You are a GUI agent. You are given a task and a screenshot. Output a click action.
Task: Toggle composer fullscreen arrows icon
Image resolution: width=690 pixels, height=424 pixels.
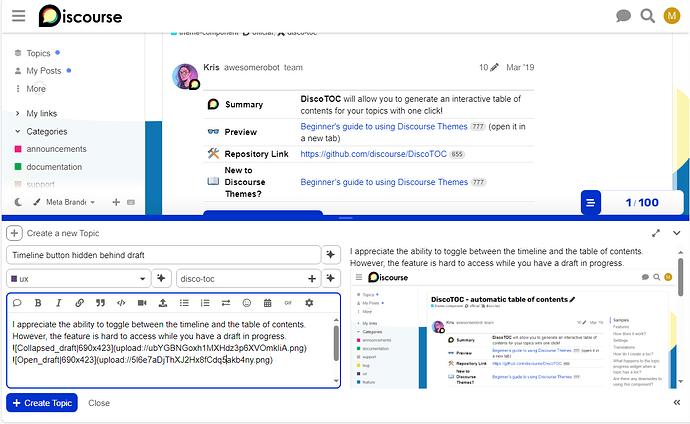(656, 233)
